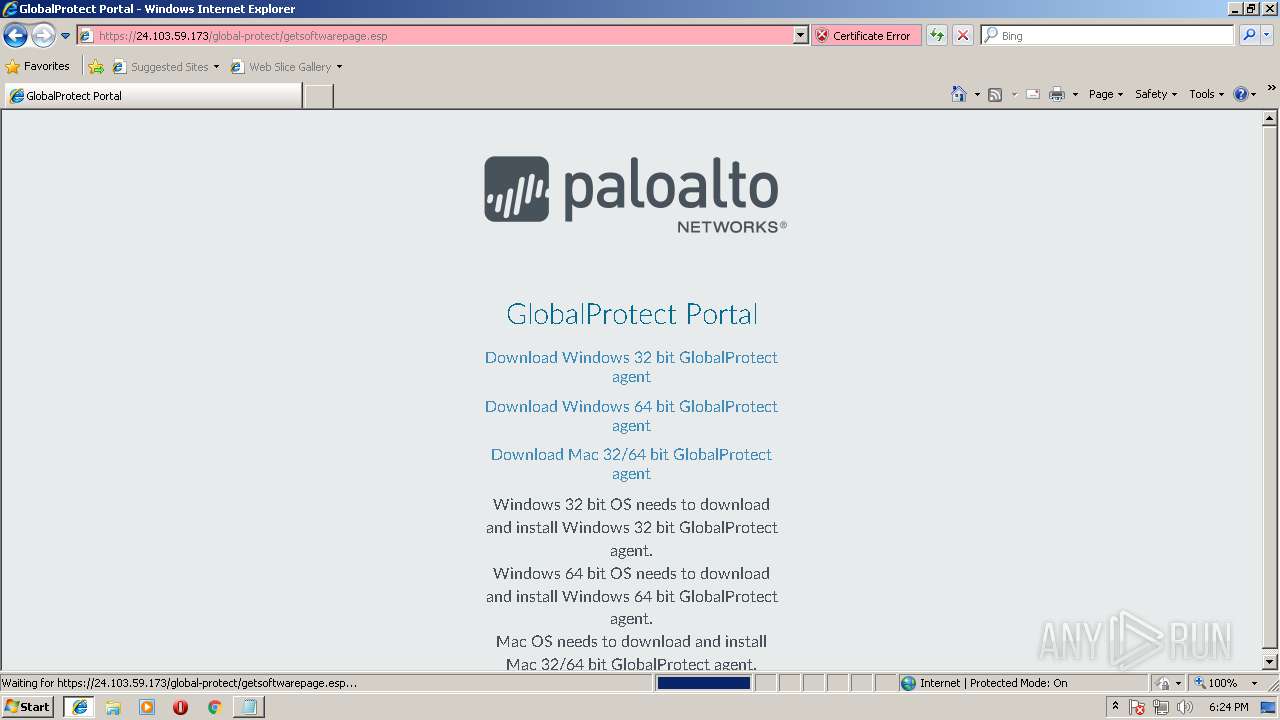The height and width of the screenshot is (720, 1280).
Task: Click the Read Mail envelope icon
Action: pos(1033,94)
